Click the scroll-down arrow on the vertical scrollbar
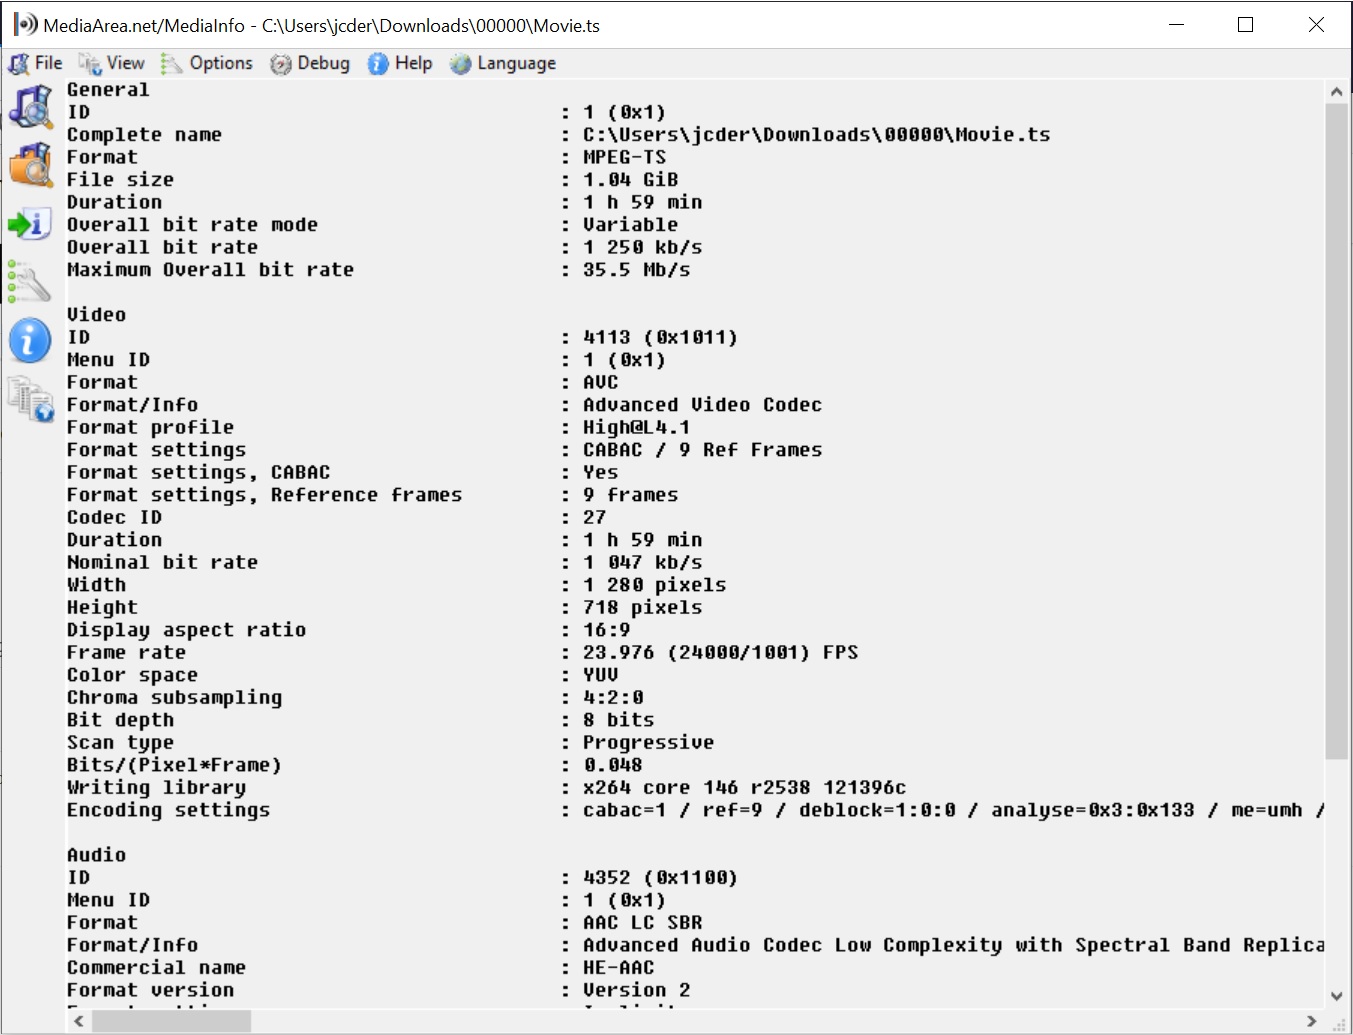Image resolution: width=1353 pixels, height=1035 pixels. [1337, 996]
